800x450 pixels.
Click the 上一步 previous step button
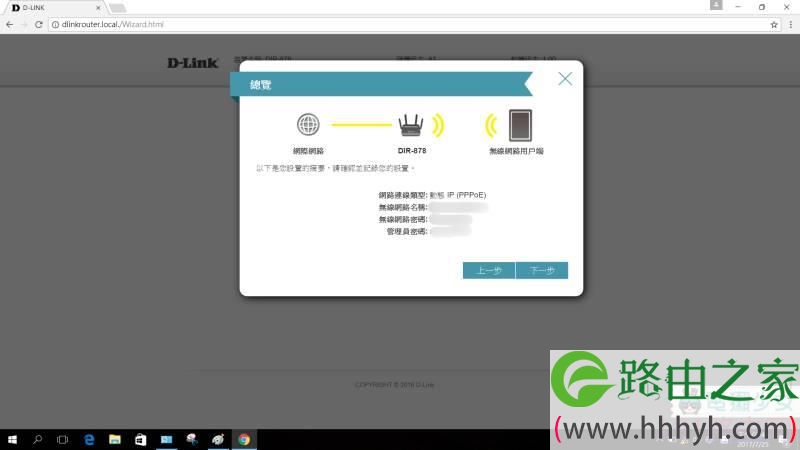pos(489,270)
